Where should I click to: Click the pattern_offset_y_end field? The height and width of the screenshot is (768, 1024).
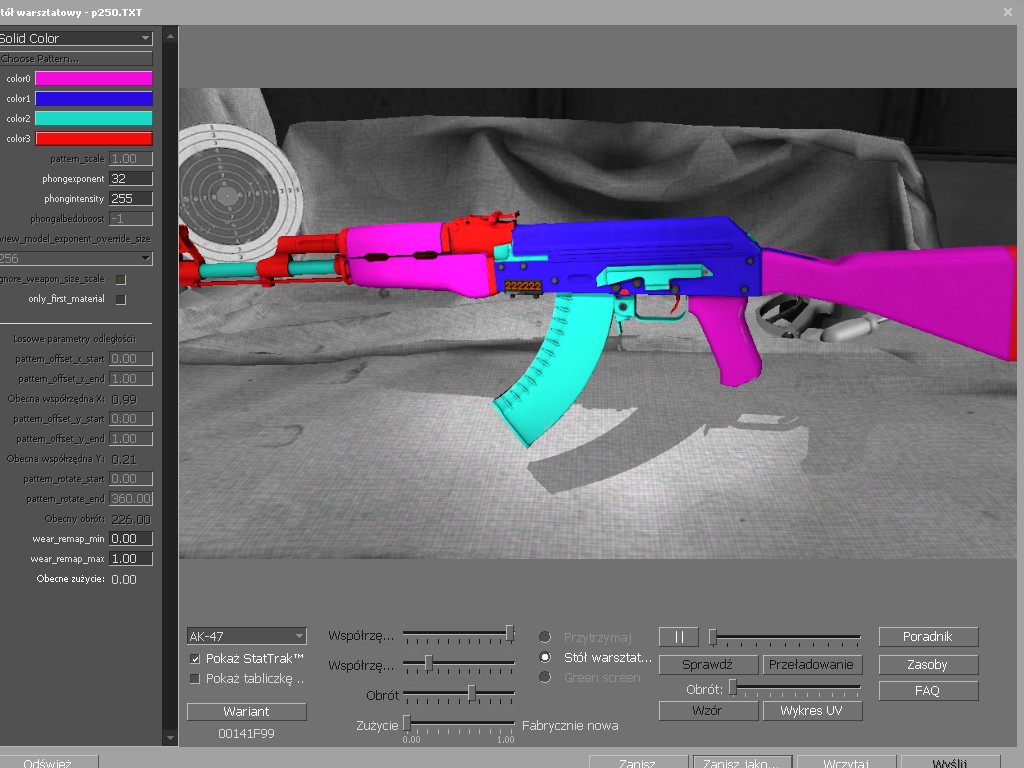pyautogui.click(x=131, y=439)
